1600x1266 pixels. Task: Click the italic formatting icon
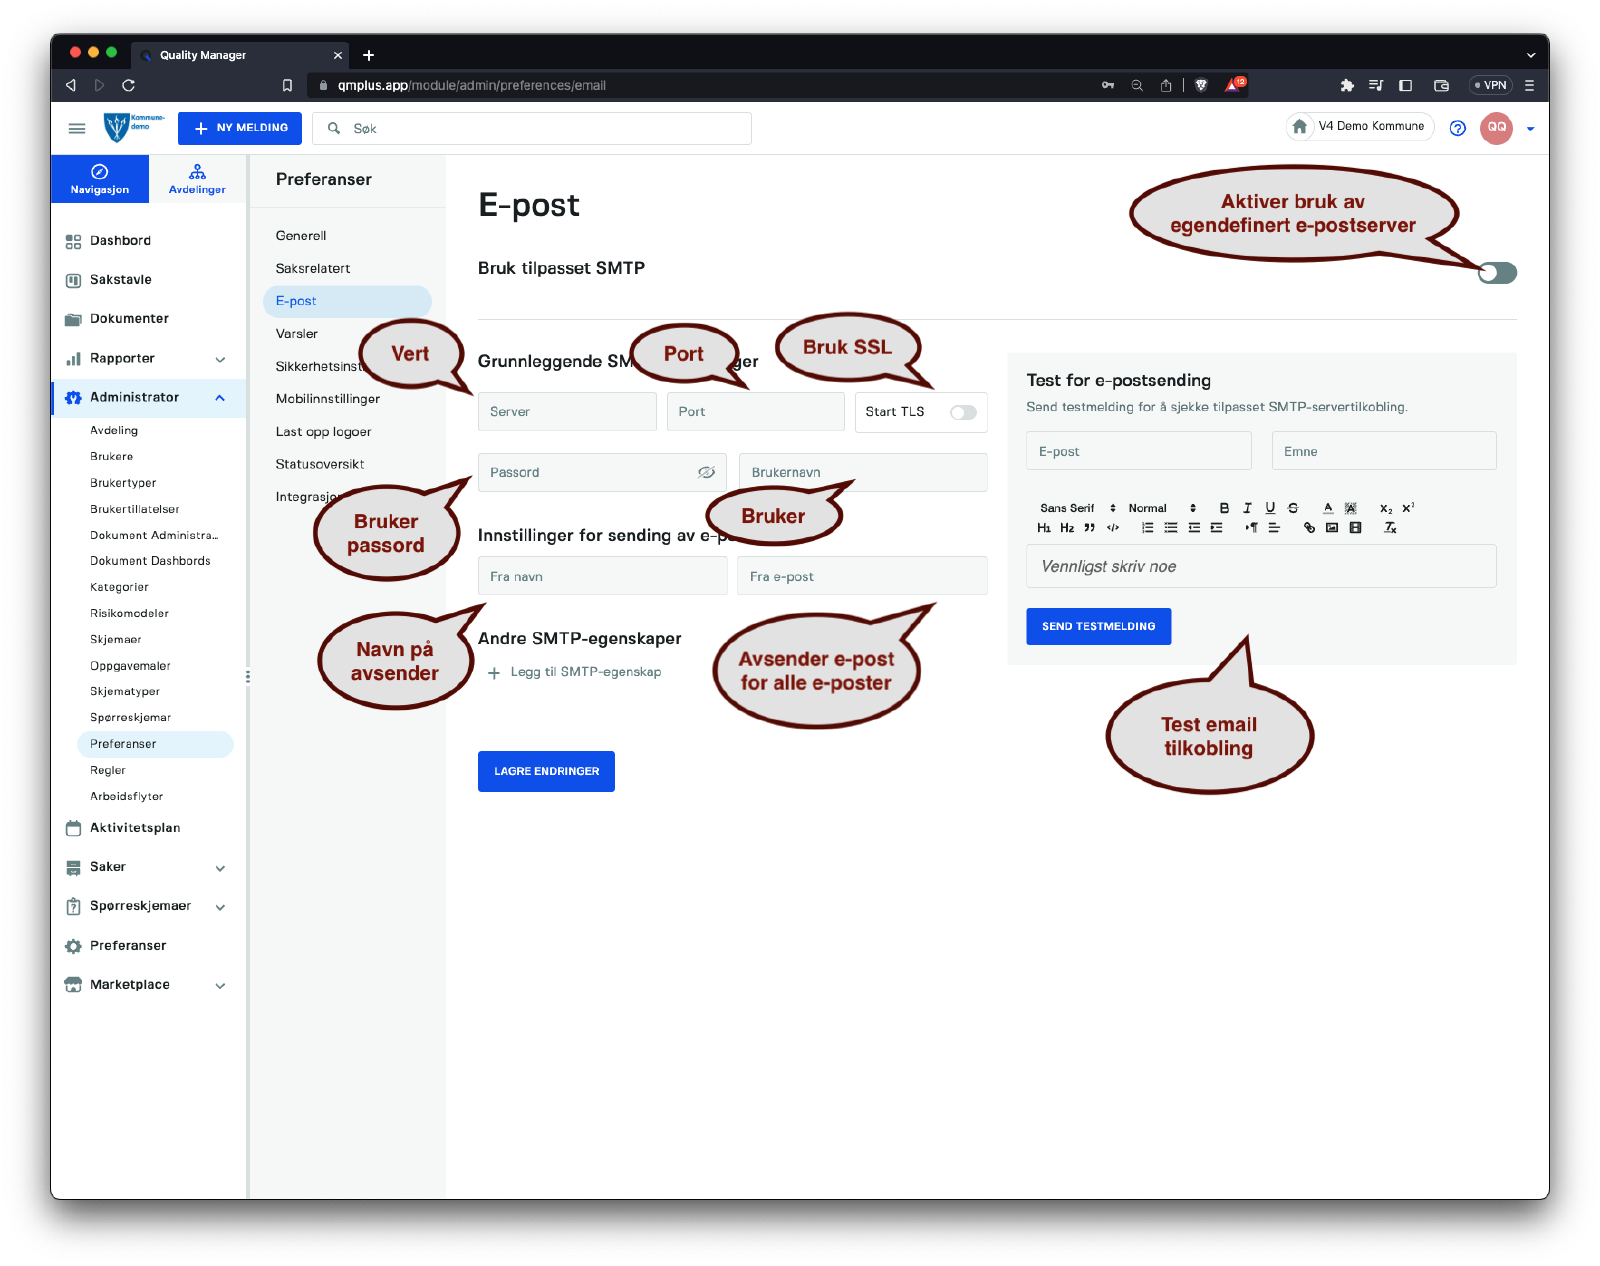click(x=1247, y=508)
